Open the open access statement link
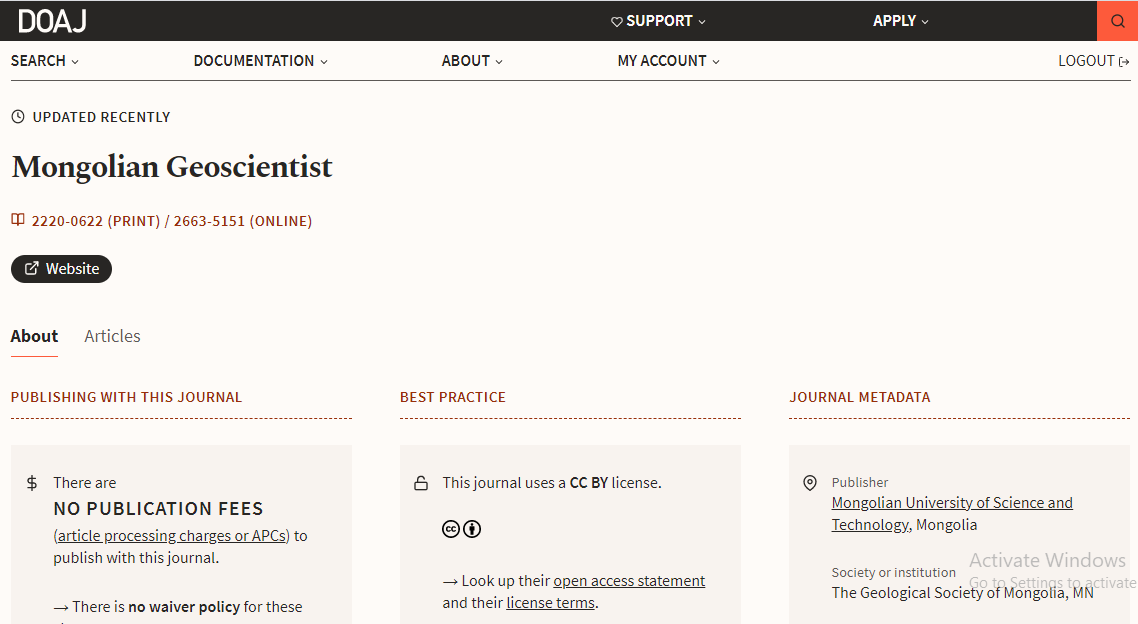 click(629, 580)
